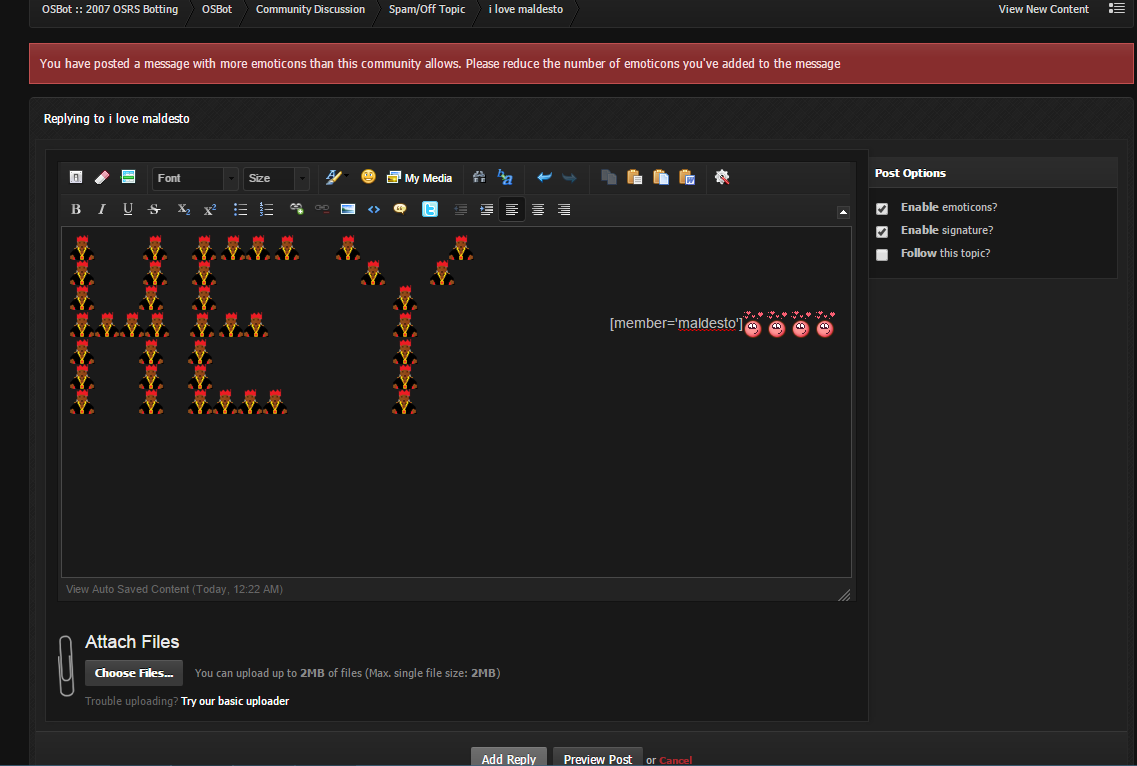Click the paste clipboard icon
This screenshot has width=1137, height=766.
634,177
